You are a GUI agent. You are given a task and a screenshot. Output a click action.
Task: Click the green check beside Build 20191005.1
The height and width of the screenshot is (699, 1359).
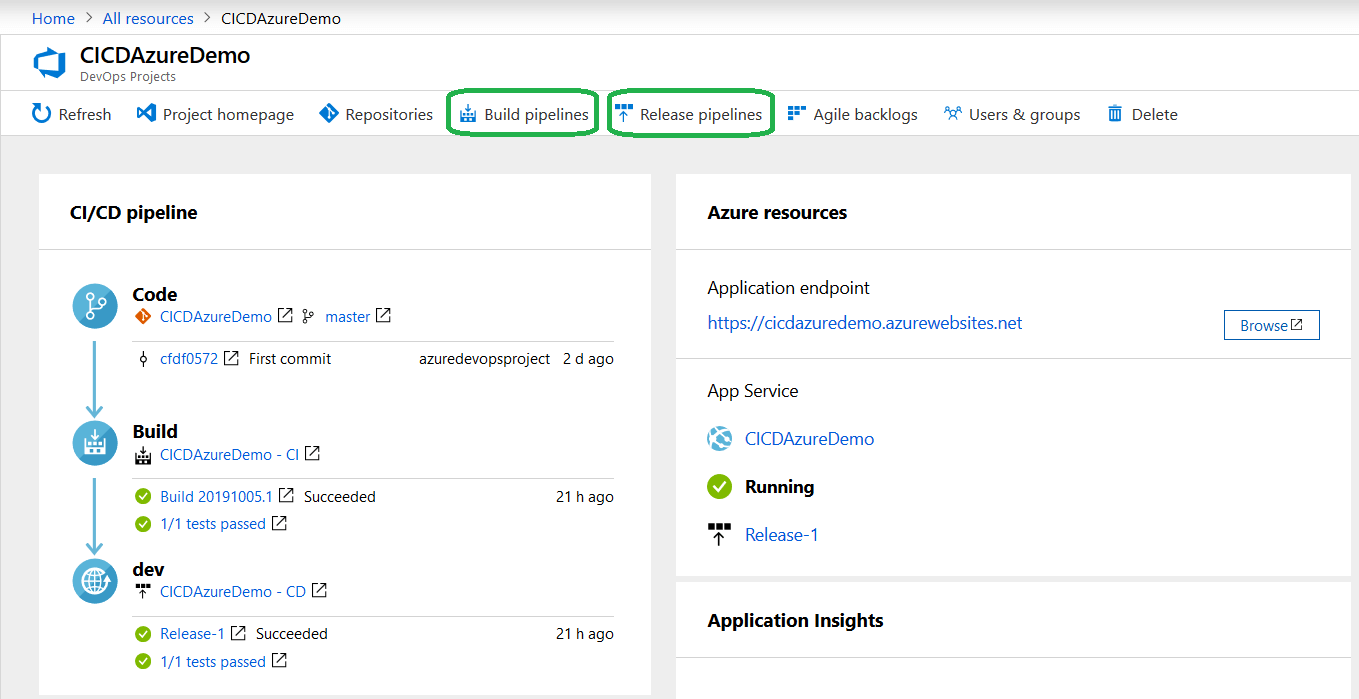pyautogui.click(x=143, y=496)
